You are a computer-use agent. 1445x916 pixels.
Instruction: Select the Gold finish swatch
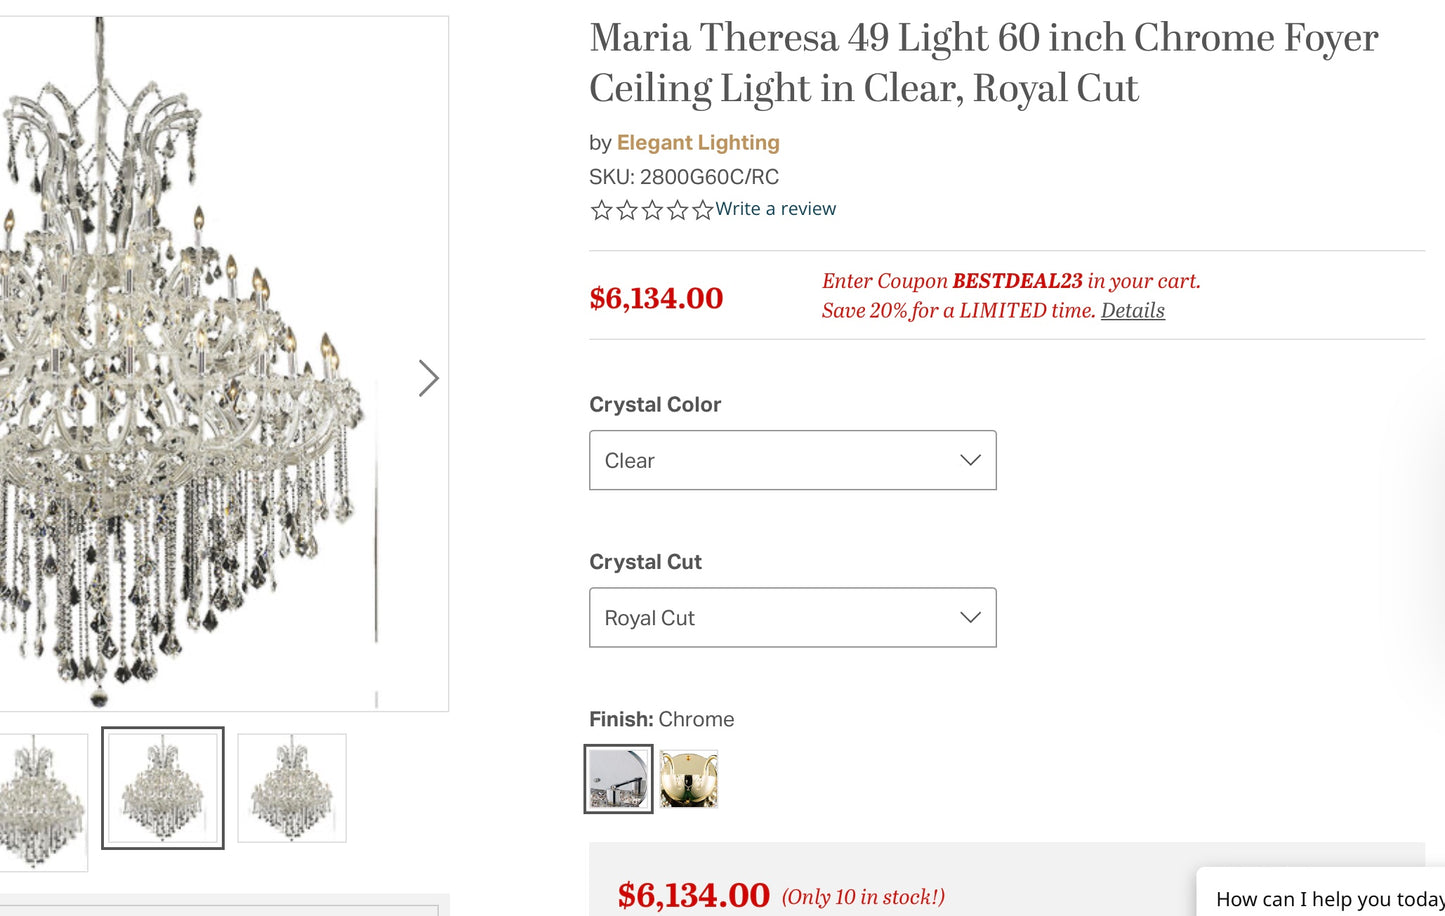click(690, 779)
